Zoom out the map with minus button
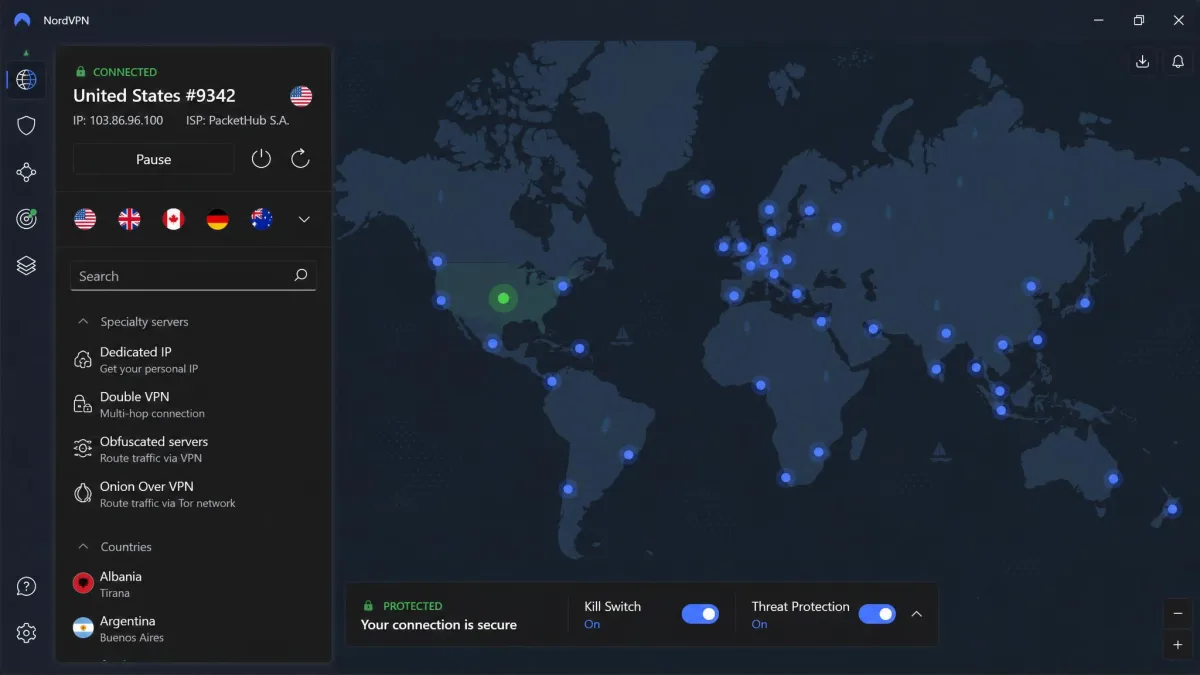The width and height of the screenshot is (1200, 675). [1178, 614]
